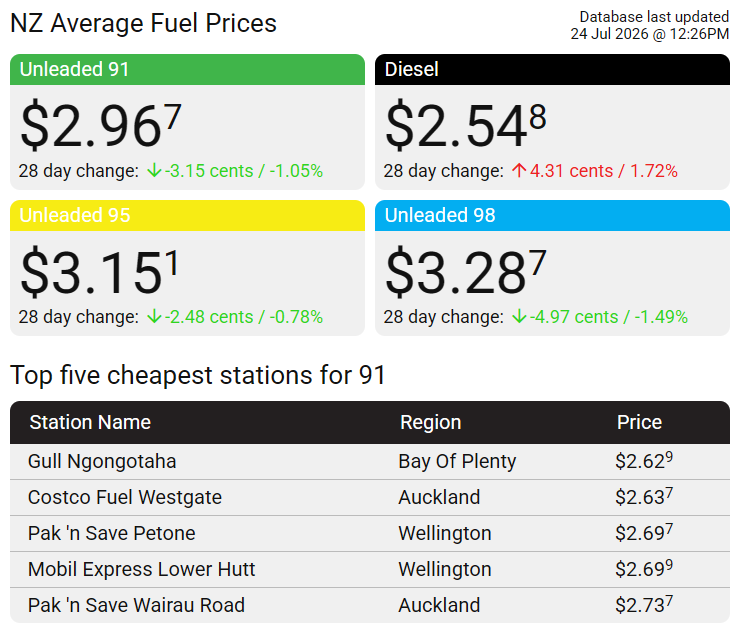This screenshot has width=745, height=644.
Task: Select the green Unleaded 91 header
Action: (187, 69)
